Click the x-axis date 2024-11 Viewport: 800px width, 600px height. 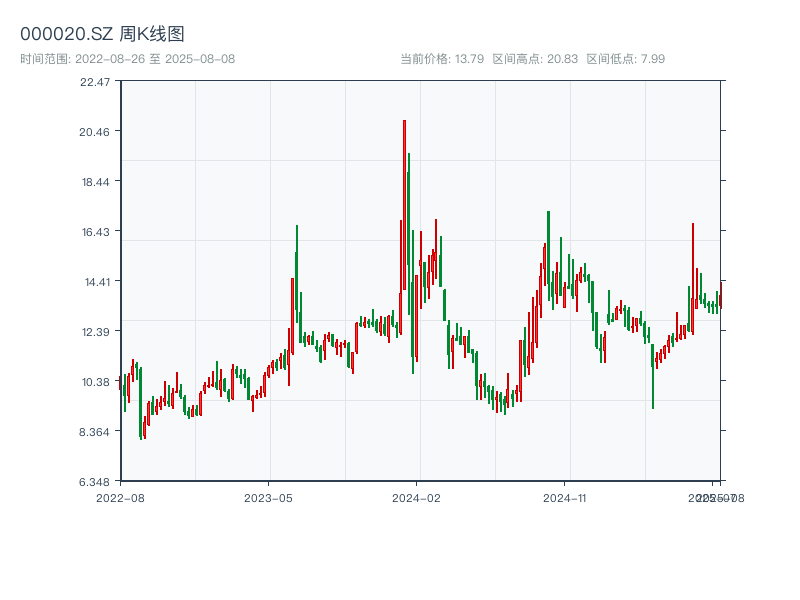(564, 498)
